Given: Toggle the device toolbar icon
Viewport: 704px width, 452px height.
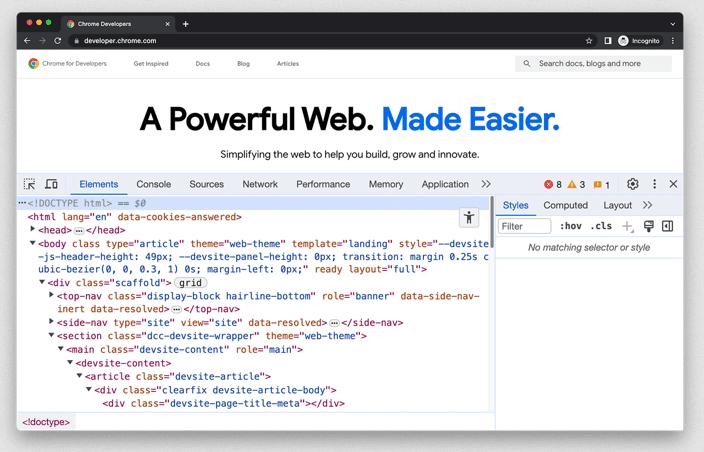Looking at the screenshot, I should (x=51, y=184).
